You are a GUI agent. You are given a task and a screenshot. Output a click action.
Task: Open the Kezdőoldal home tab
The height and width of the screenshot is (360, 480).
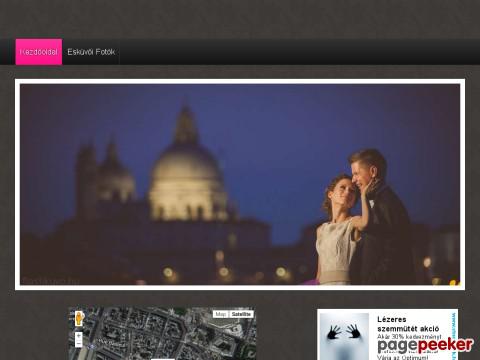pyautogui.click(x=39, y=52)
